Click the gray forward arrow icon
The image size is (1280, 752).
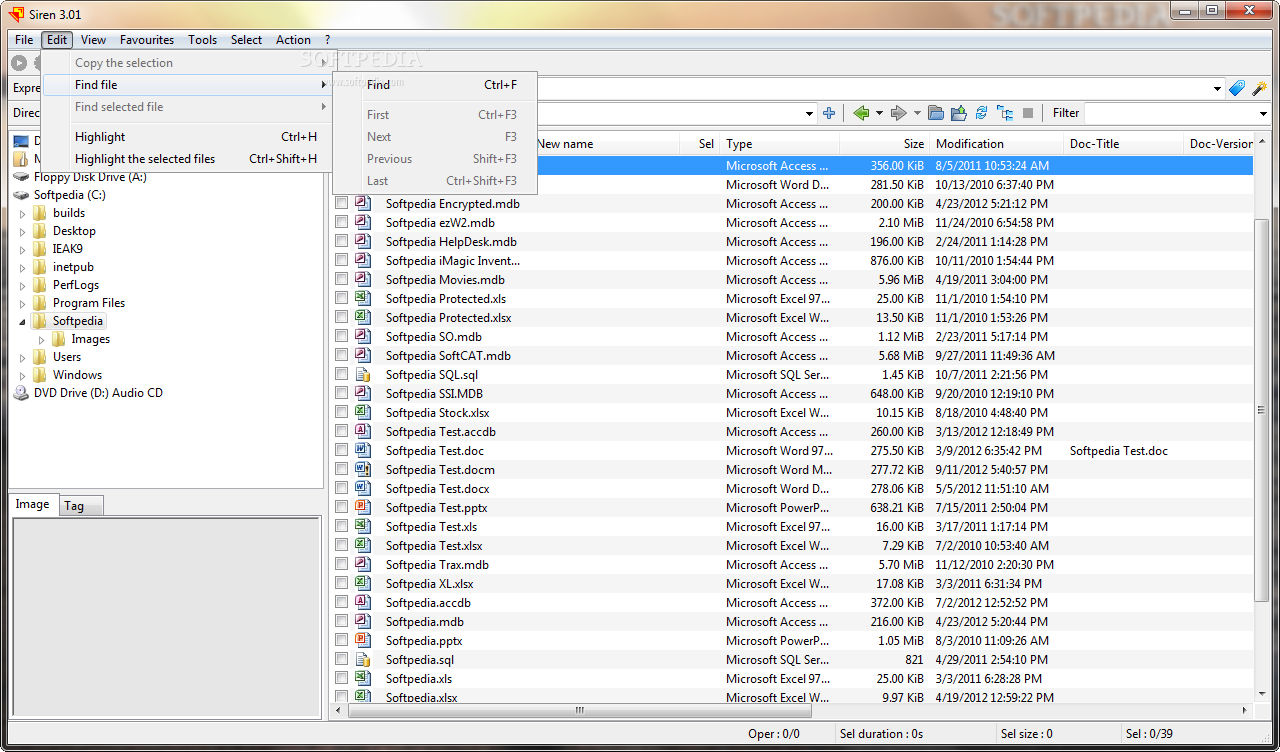[898, 113]
